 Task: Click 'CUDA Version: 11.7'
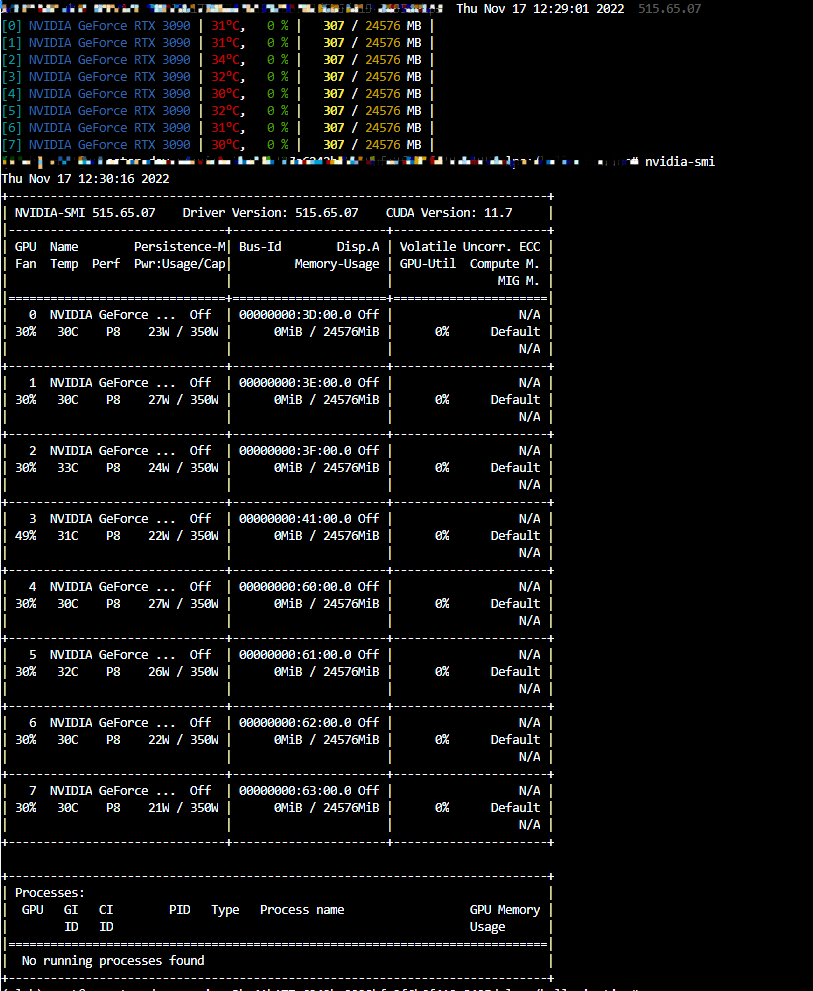tap(449, 213)
